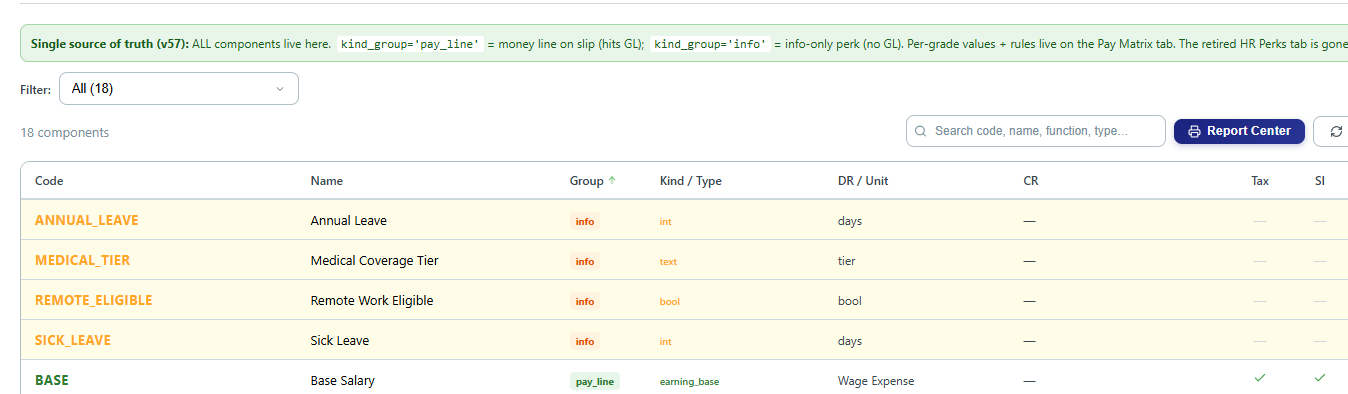Click the info badge in MEDICAL_TIER row
1348x394 pixels.
click(x=585, y=261)
